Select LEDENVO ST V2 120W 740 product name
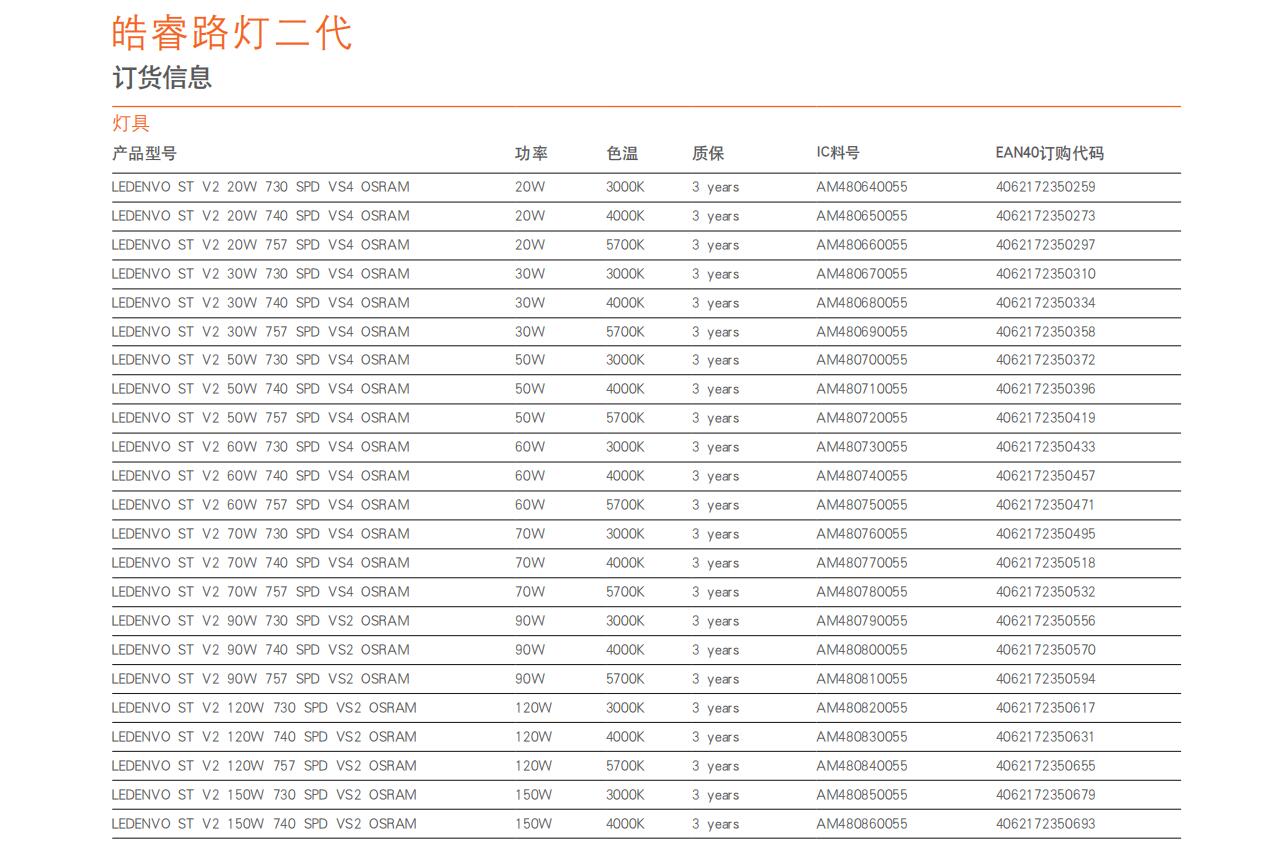This screenshot has height=845, width=1284. pos(264,737)
